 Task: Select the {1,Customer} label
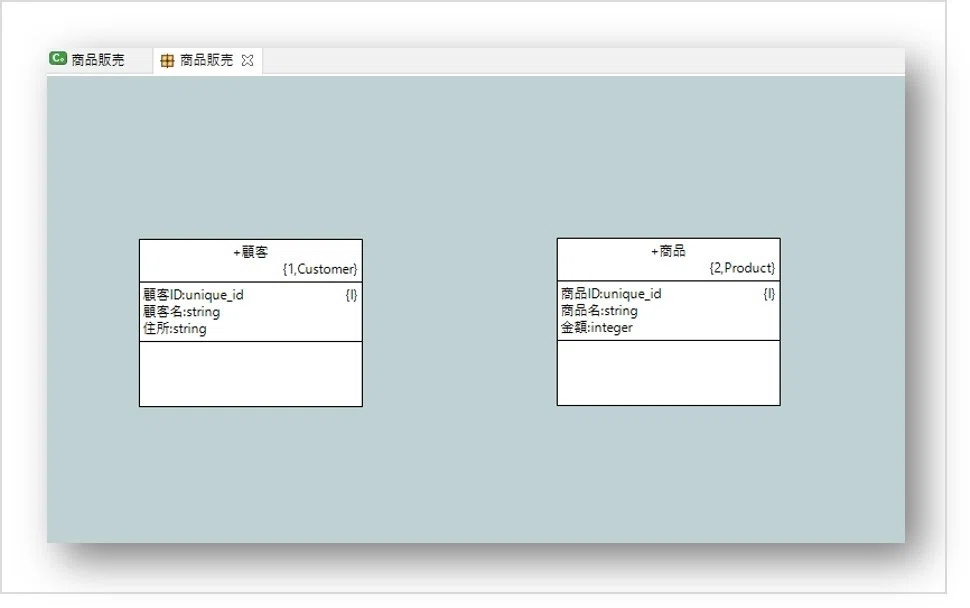tap(320, 269)
